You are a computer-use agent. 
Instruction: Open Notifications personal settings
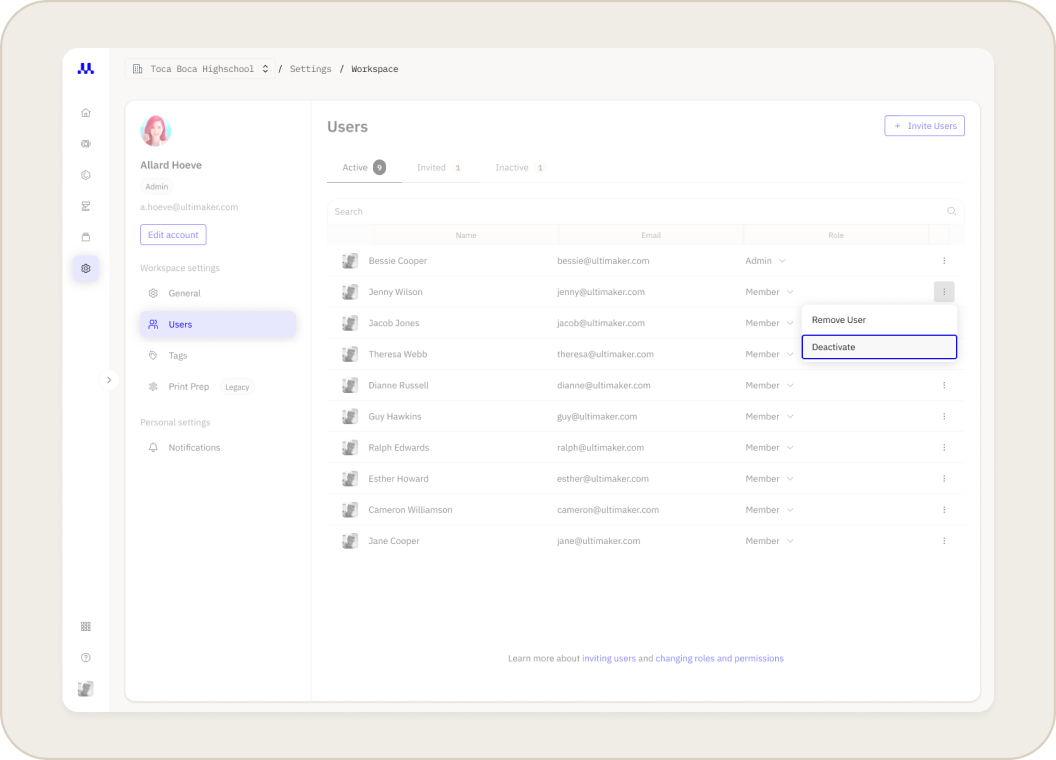coord(218,447)
